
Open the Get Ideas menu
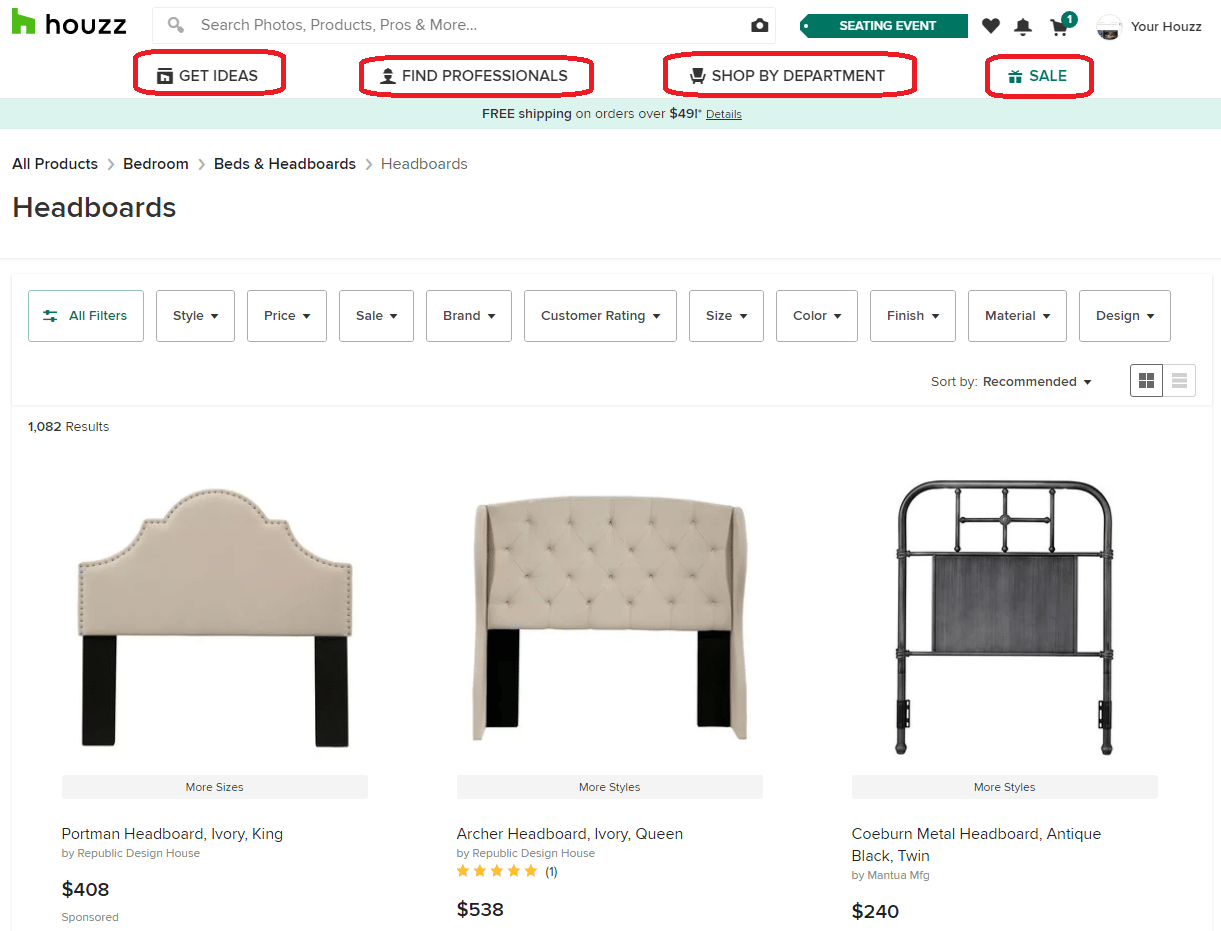208,76
